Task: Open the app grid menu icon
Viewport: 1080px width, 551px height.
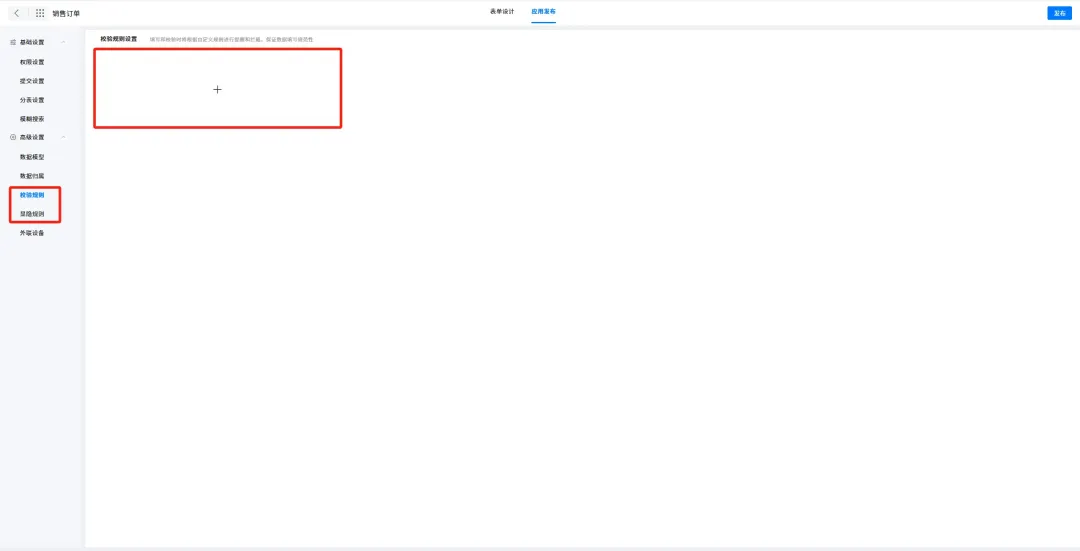Action: point(40,13)
